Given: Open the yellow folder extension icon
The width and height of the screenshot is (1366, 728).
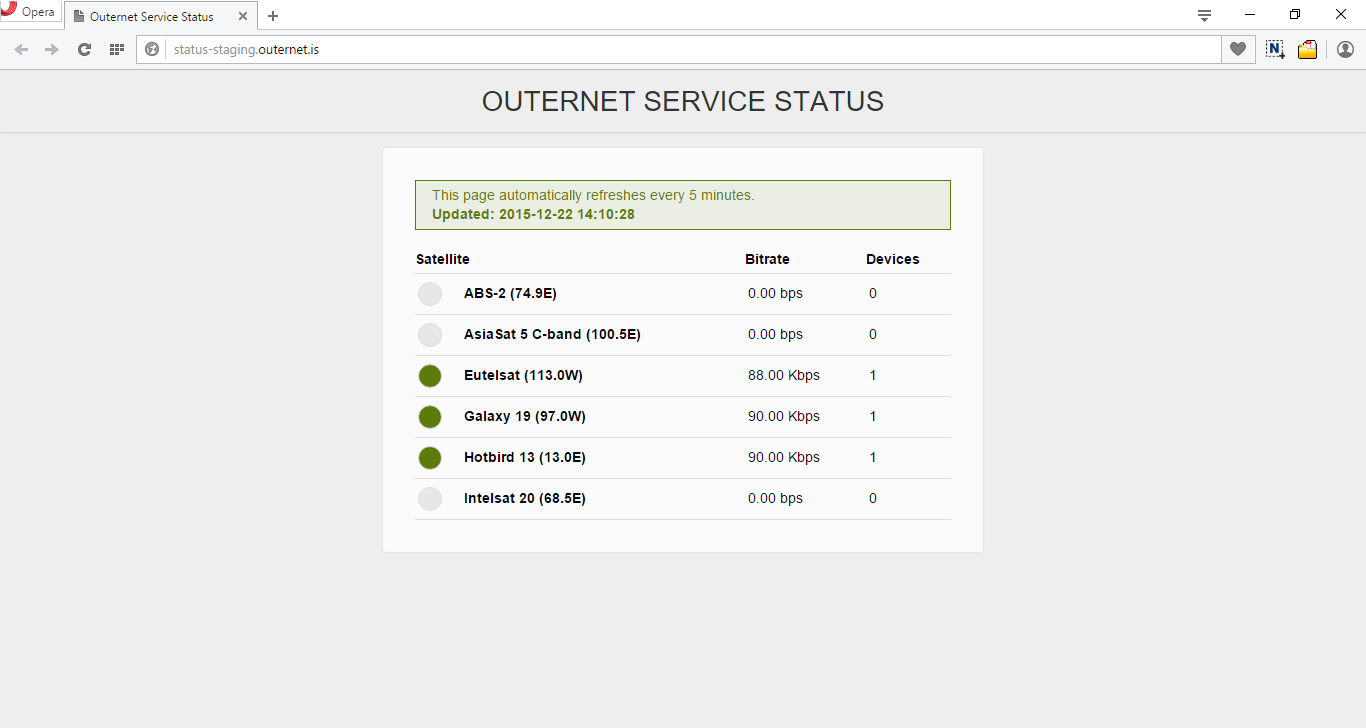Looking at the screenshot, I should [1307, 49].
